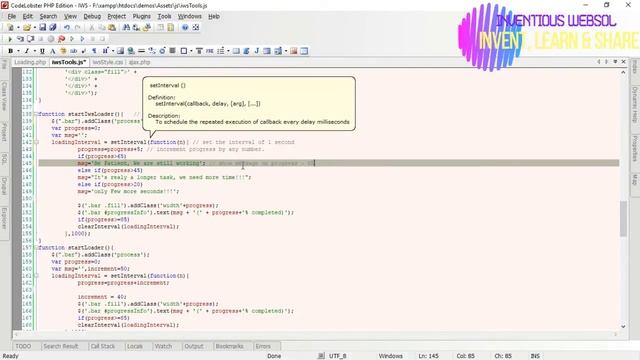Paste from clipboard icon
640x360 pixels.
112,27
